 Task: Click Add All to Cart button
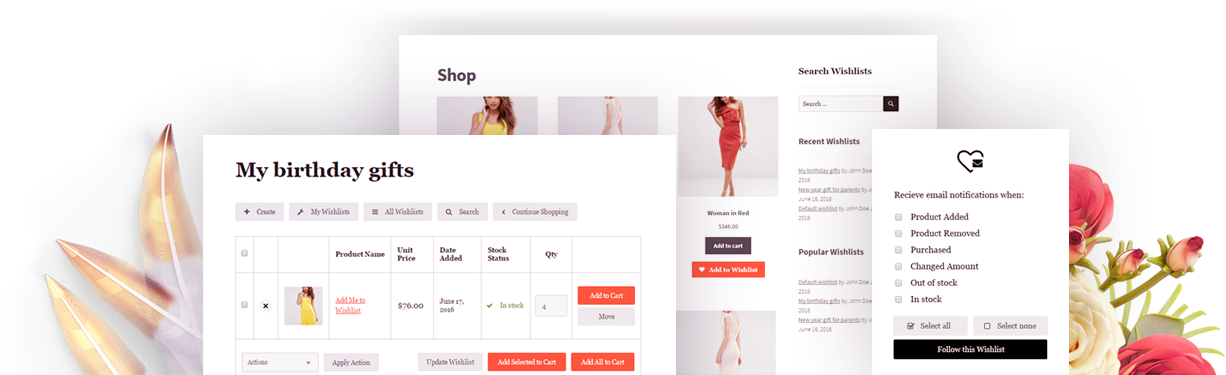pos(603,362)
